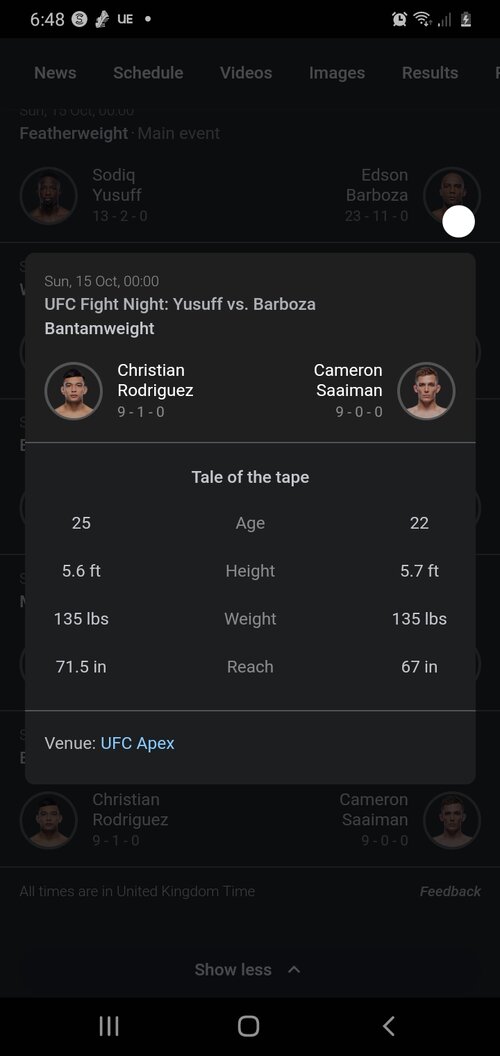
Task: Tap the Wi-Fi status icon
Action: pos(423,20)
